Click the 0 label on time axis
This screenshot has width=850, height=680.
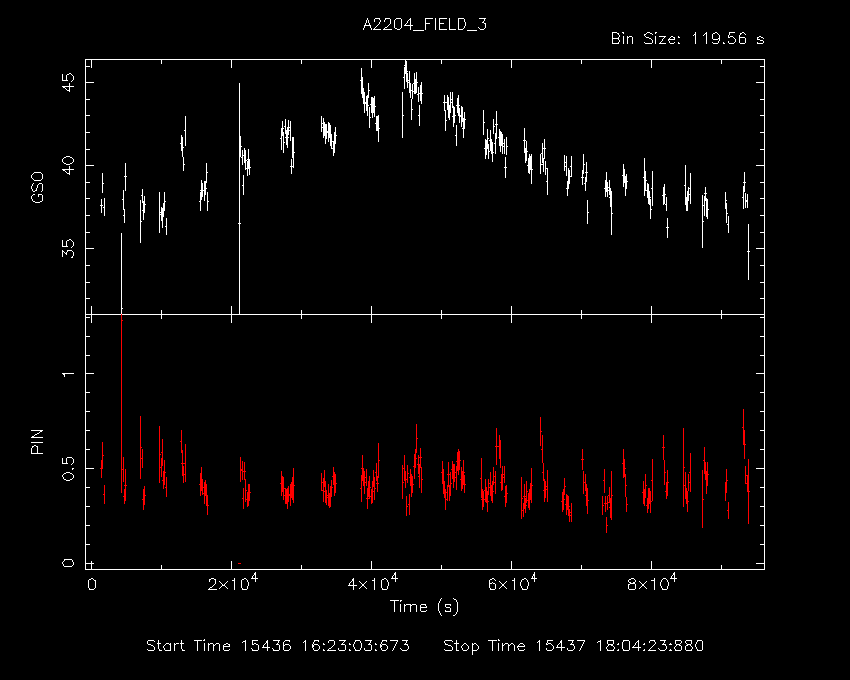92,584
